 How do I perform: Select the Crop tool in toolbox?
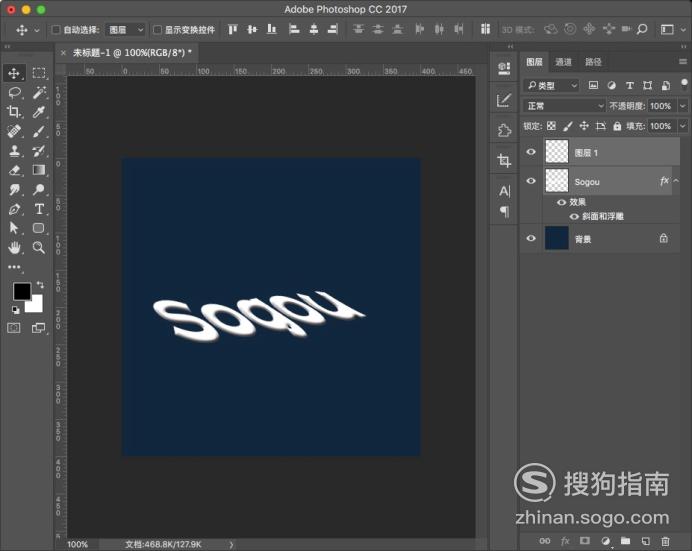[x=14, y=112]
